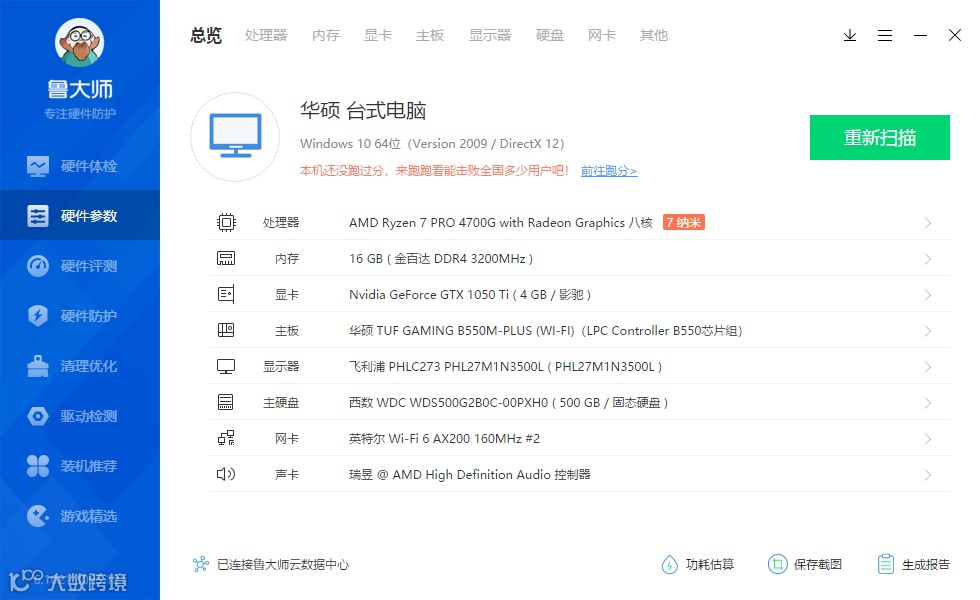Expand the Wi-Fi 6 AX200 row chevron

tap(928, 439)
